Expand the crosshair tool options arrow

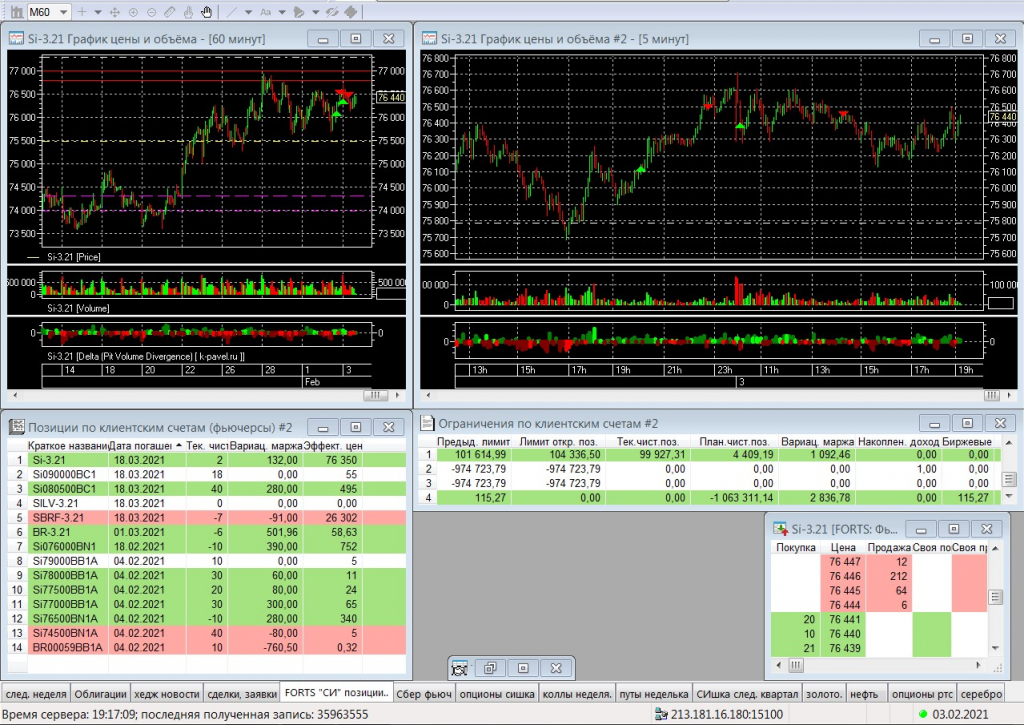(x=98, y=12)
